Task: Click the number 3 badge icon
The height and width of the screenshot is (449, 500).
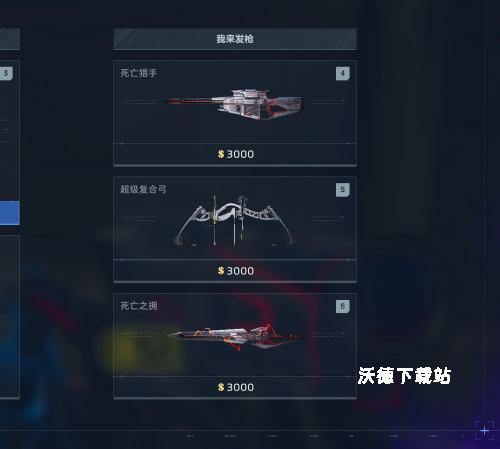Action: [x=6, y=73]
